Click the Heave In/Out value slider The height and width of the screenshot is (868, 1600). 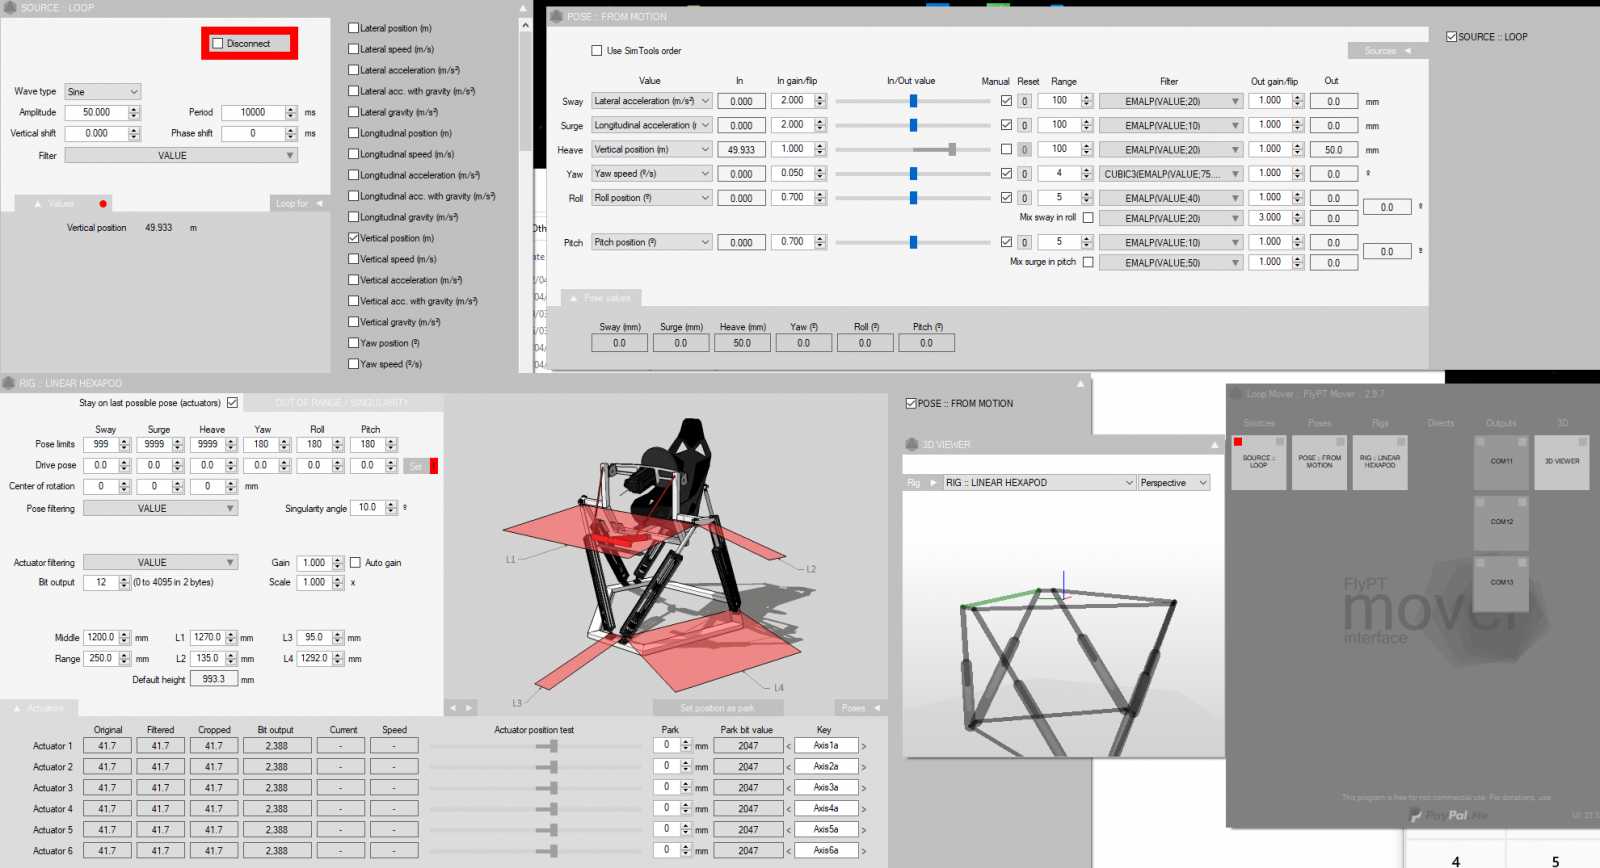click(x=913, y=149)
